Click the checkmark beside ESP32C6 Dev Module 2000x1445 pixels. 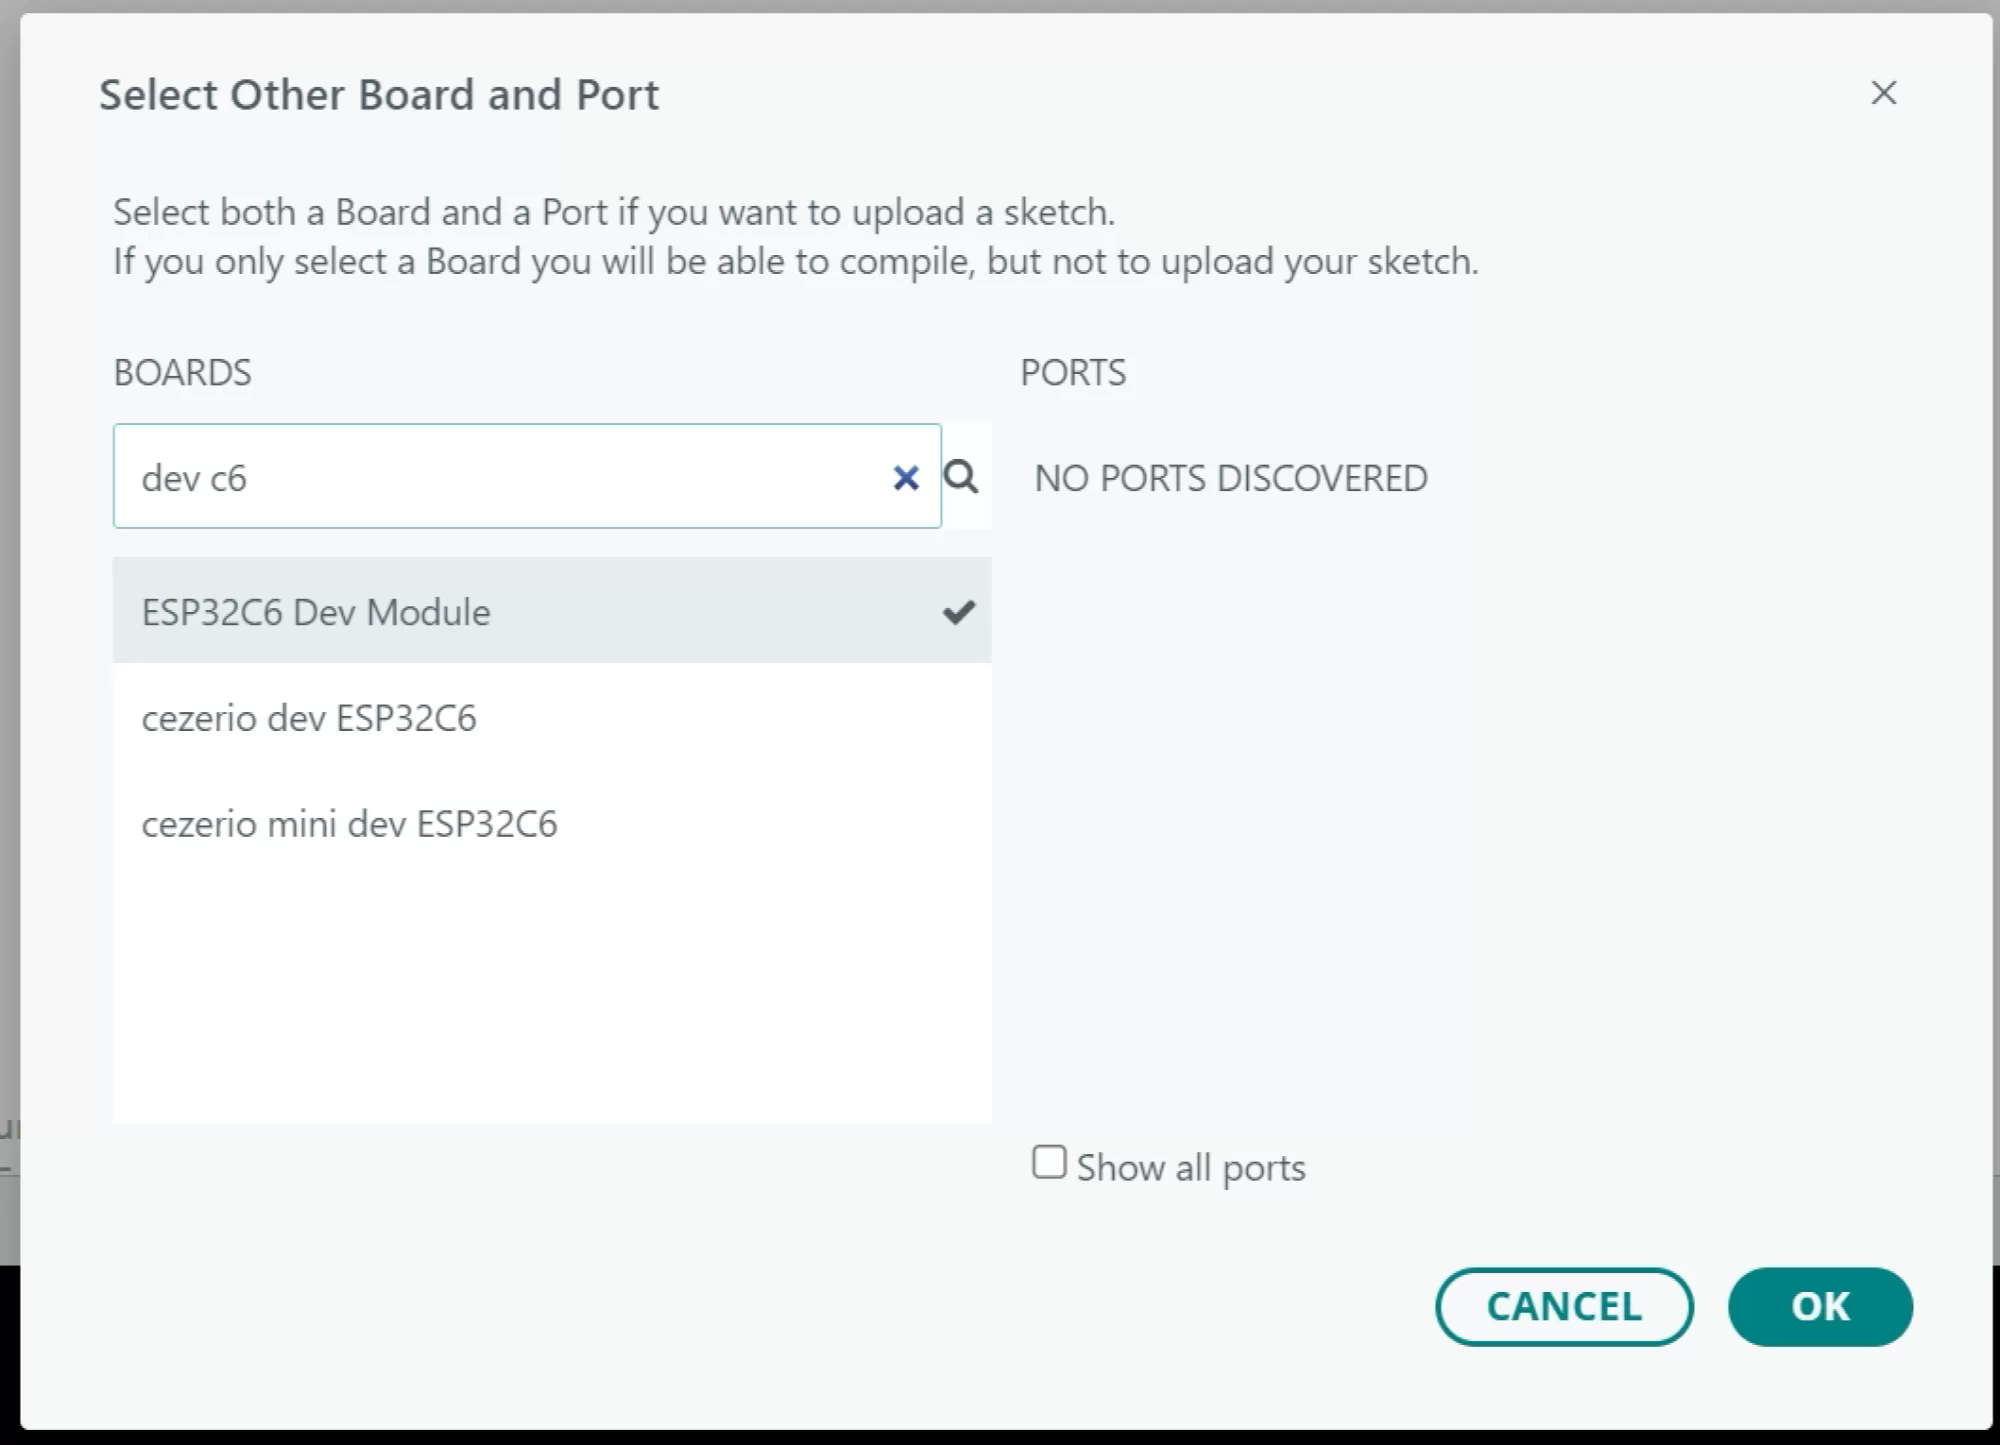tap(959, 612)
